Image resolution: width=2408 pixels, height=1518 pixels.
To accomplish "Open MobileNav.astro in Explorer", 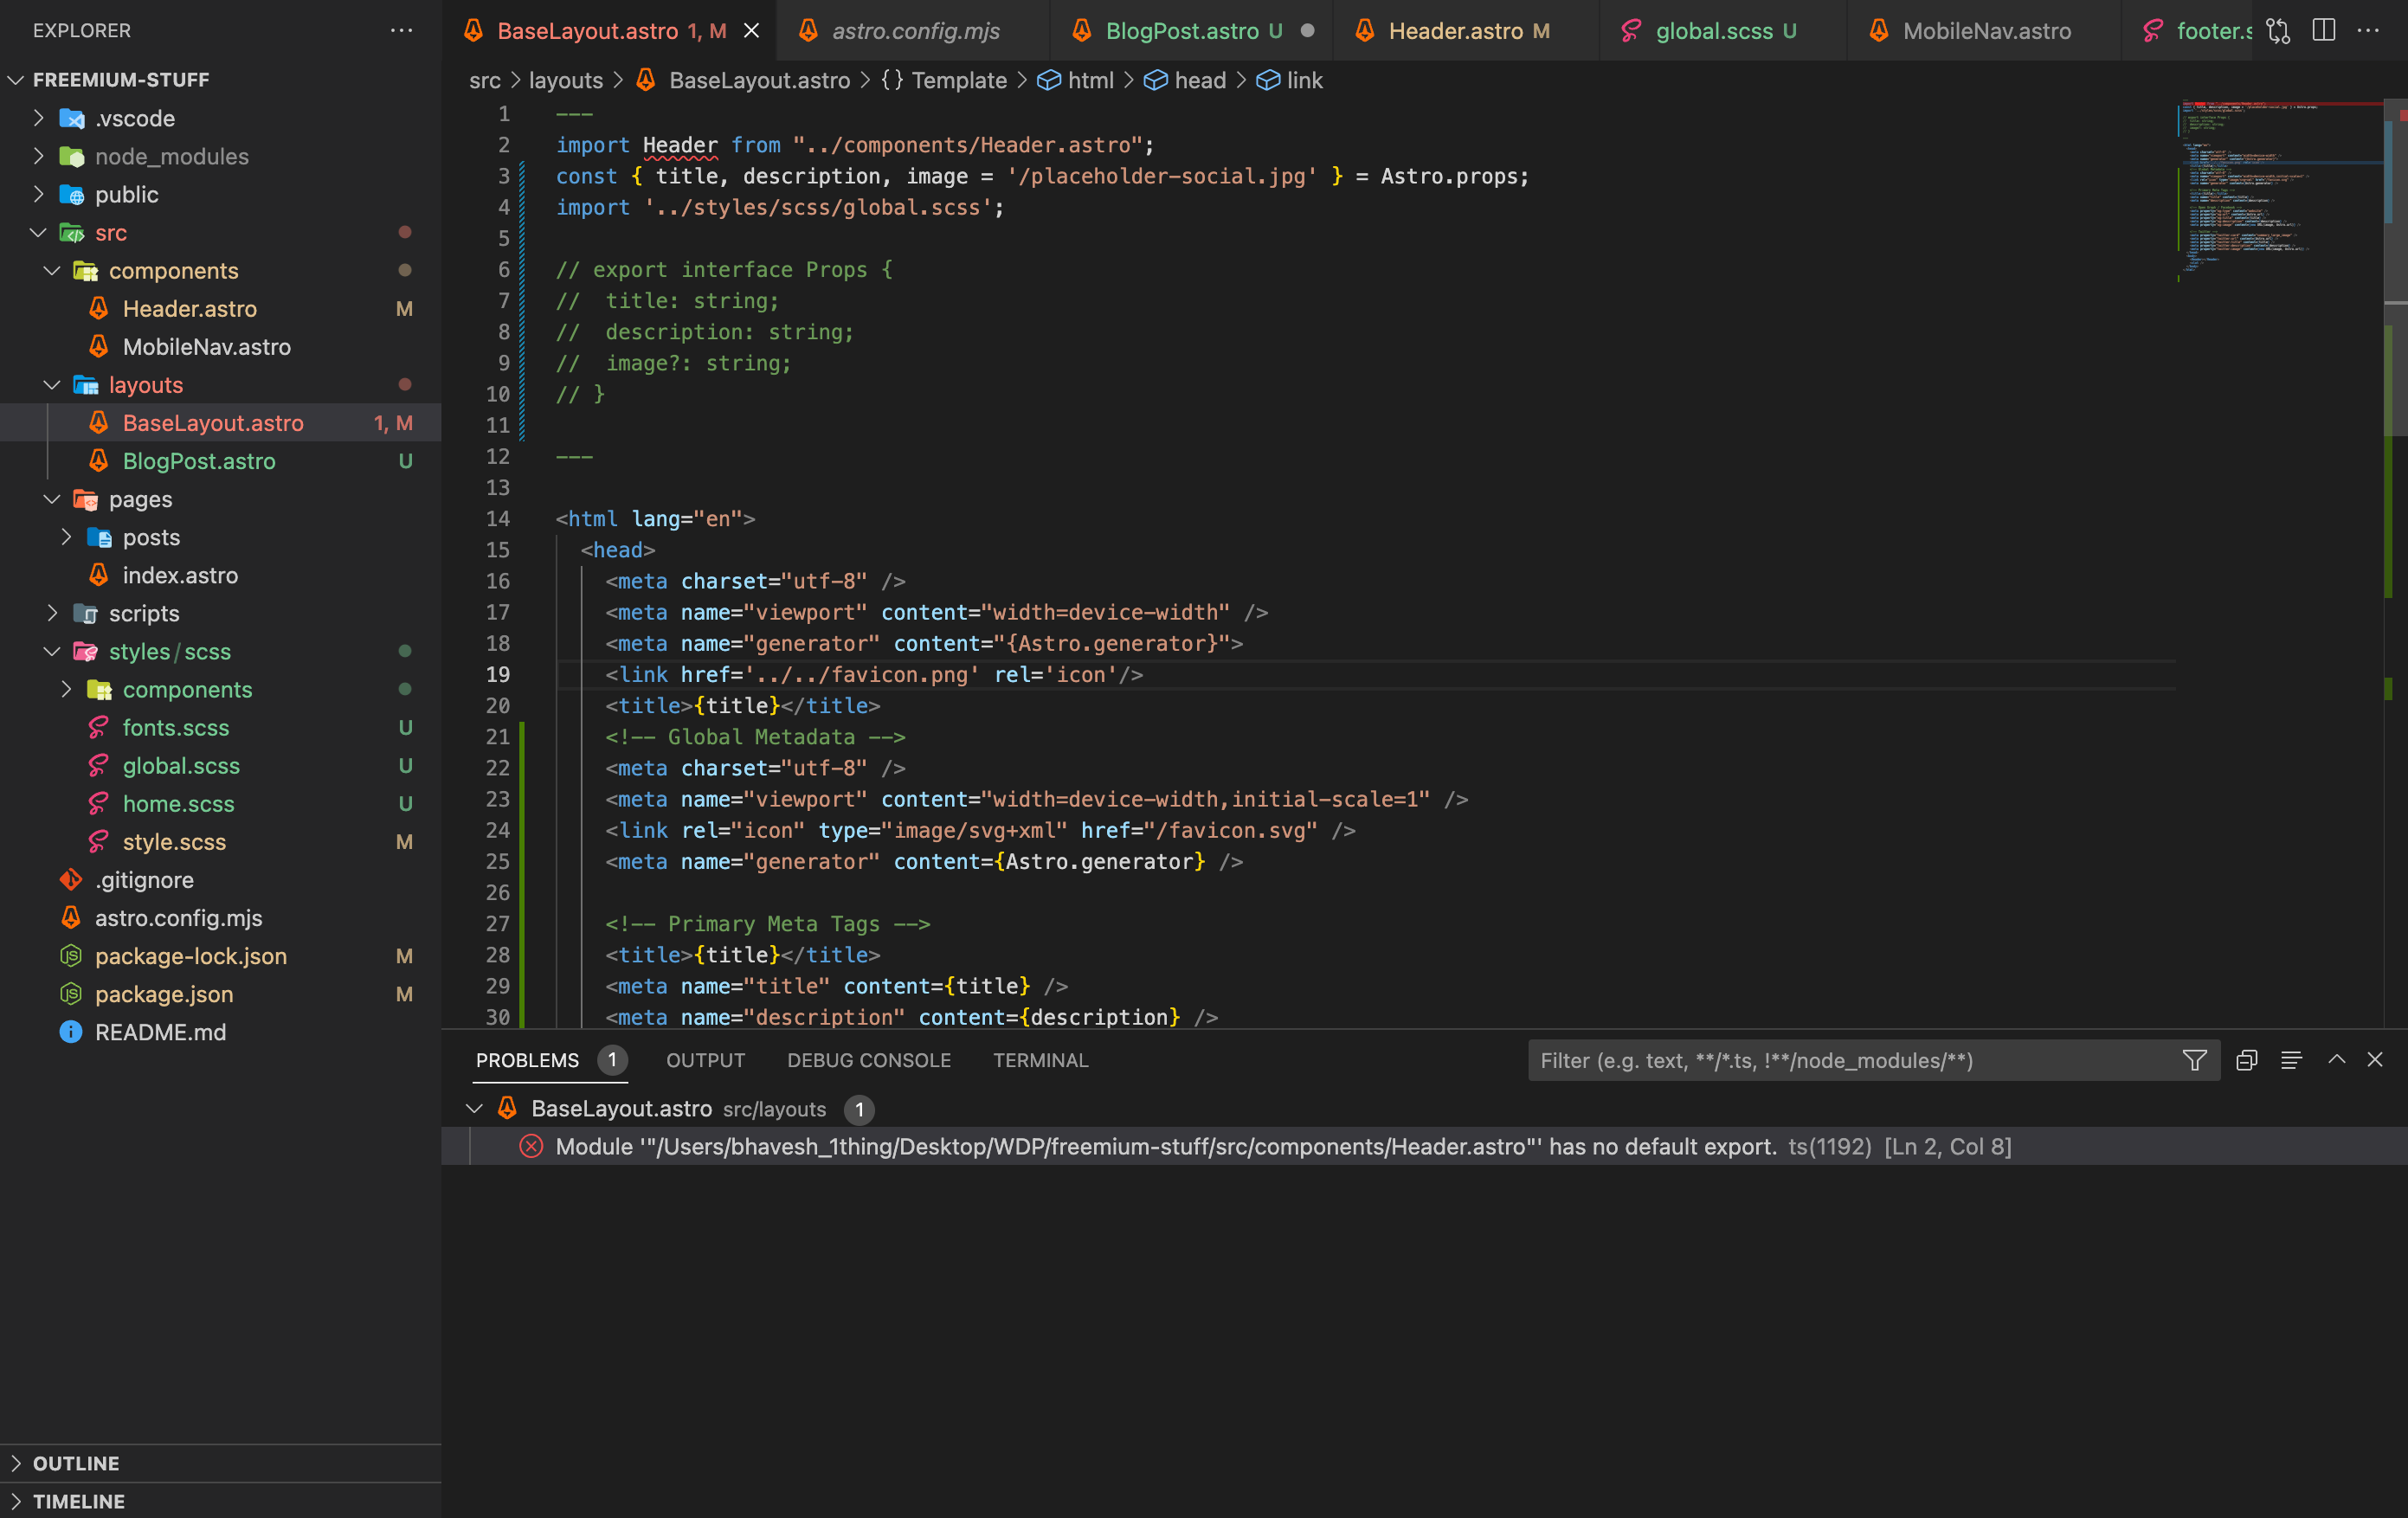I will point(220,347).
